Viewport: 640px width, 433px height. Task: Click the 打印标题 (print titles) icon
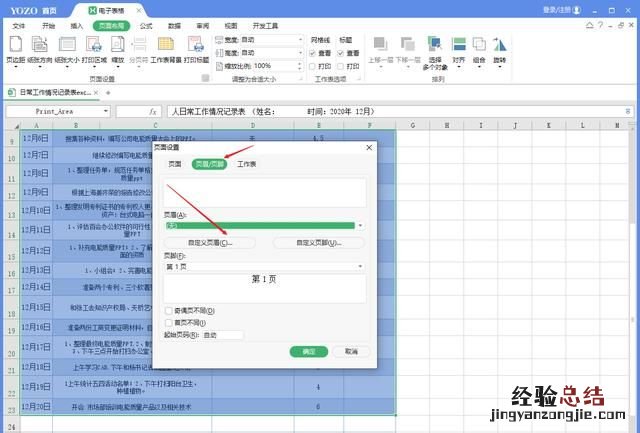click(x=196, y=46)
